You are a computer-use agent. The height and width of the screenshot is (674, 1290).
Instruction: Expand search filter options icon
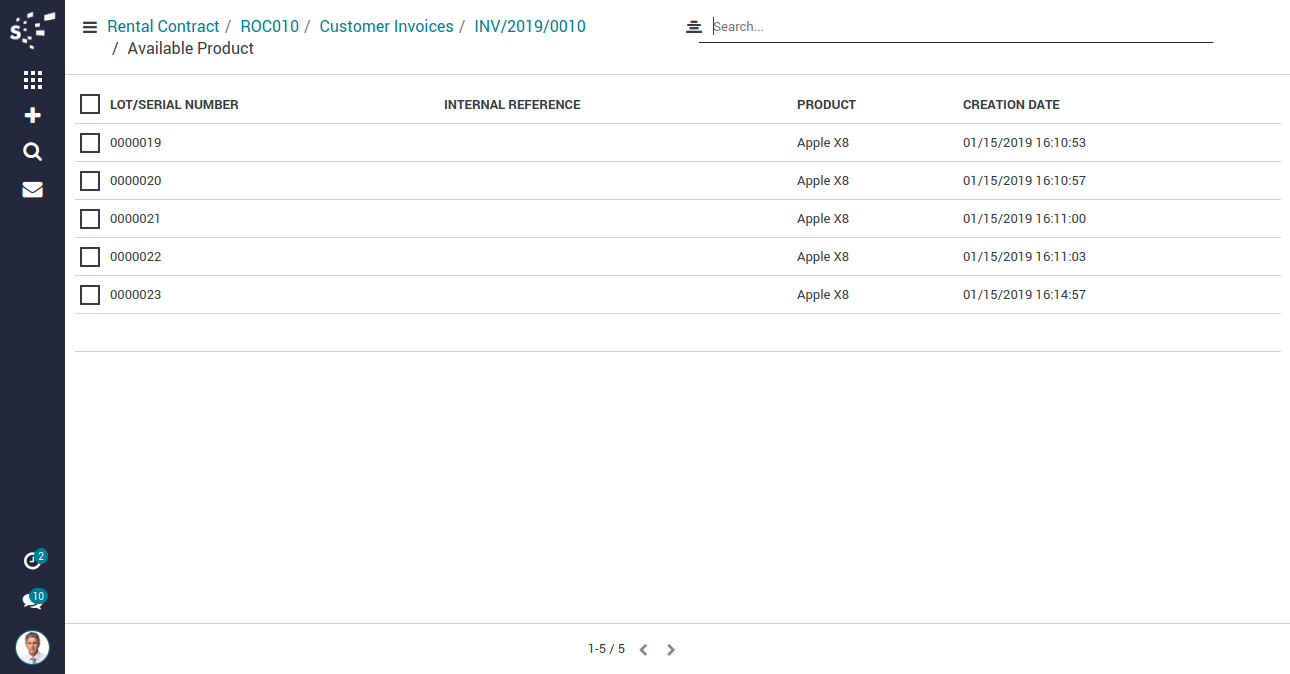(x=694, y=27)
